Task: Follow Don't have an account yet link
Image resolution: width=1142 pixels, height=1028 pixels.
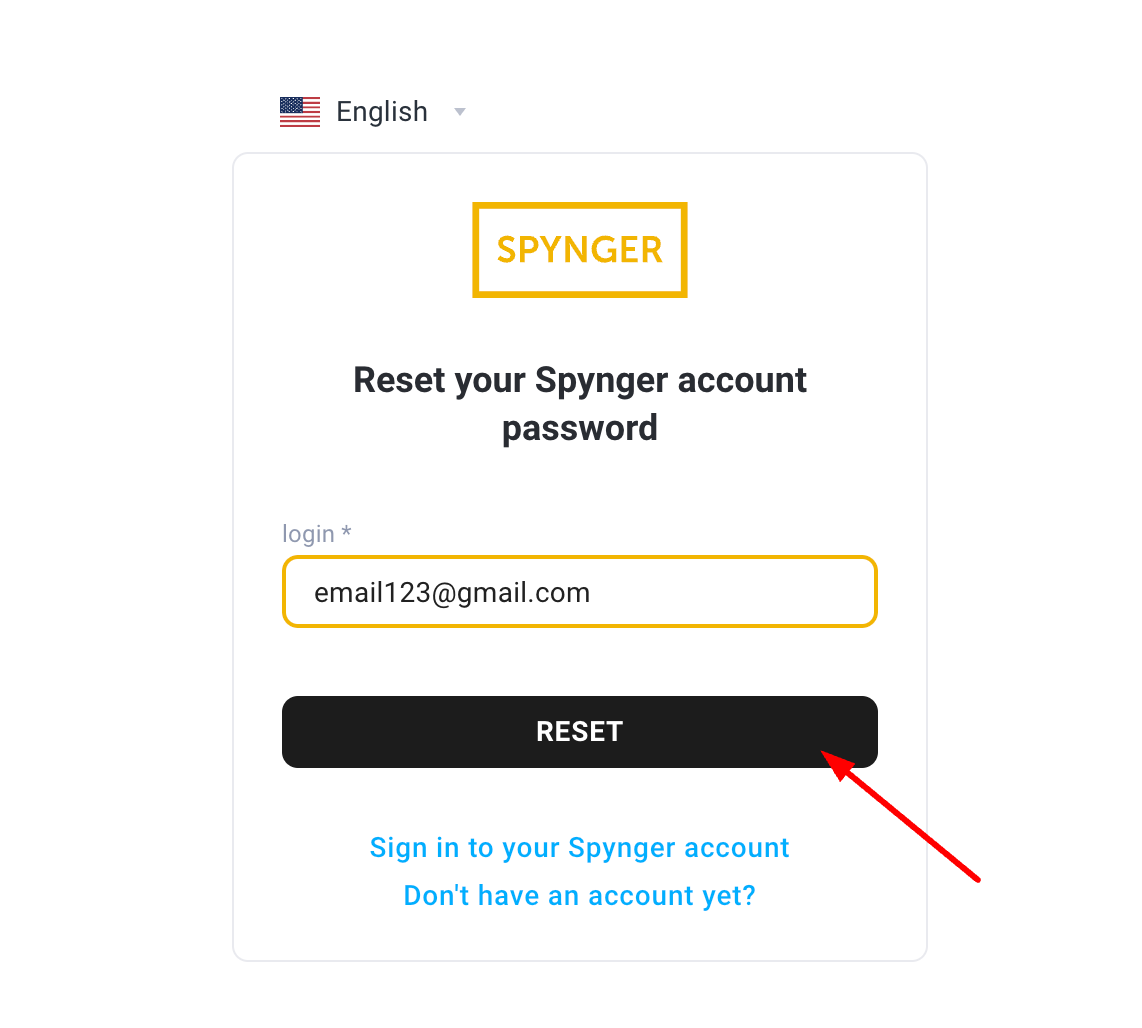Action: pos(580,895)
